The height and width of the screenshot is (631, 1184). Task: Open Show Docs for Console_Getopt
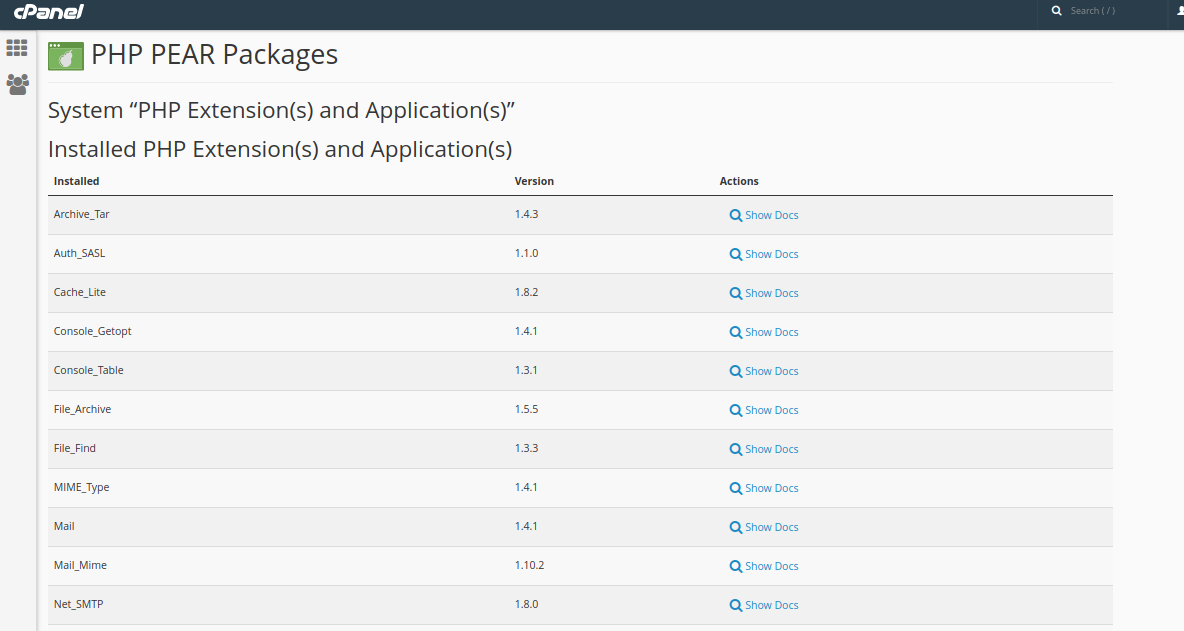(771, 332)
